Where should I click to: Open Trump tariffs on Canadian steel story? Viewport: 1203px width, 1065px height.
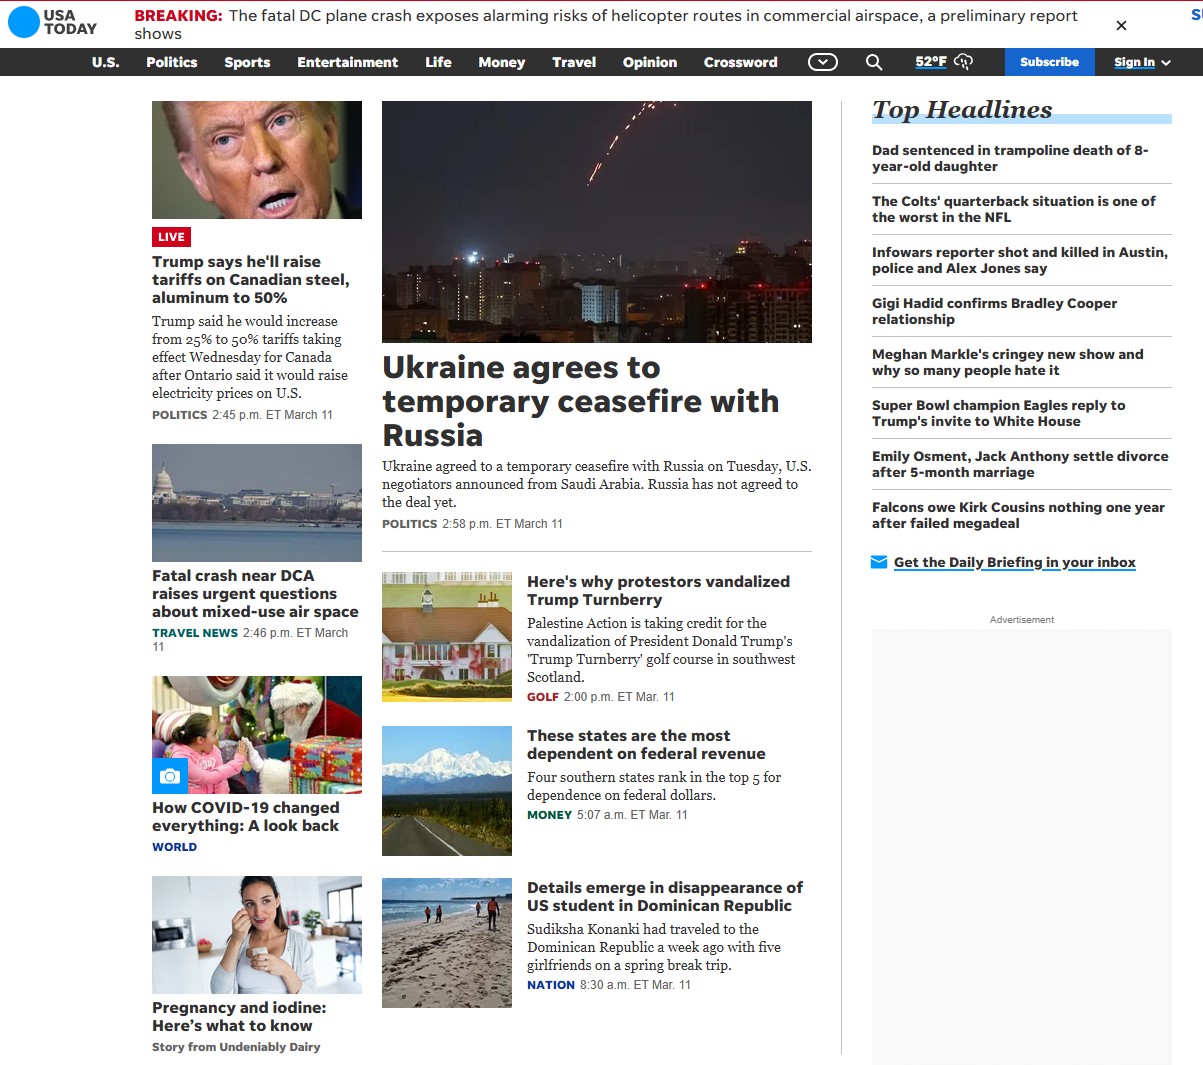tap(251, 279)
